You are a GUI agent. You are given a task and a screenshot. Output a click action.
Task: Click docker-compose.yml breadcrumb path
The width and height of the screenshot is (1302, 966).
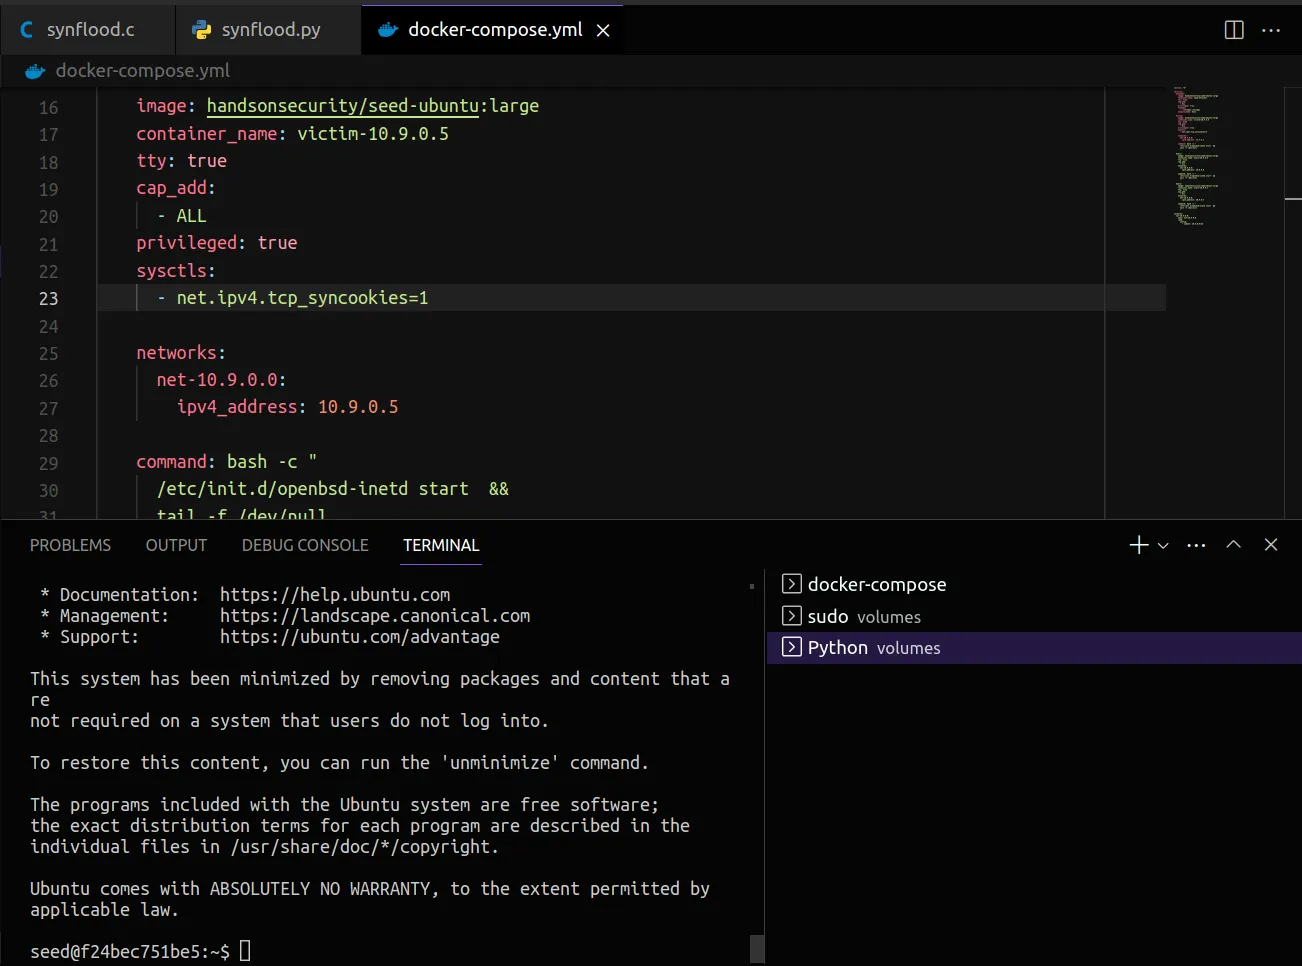point(142,71)
